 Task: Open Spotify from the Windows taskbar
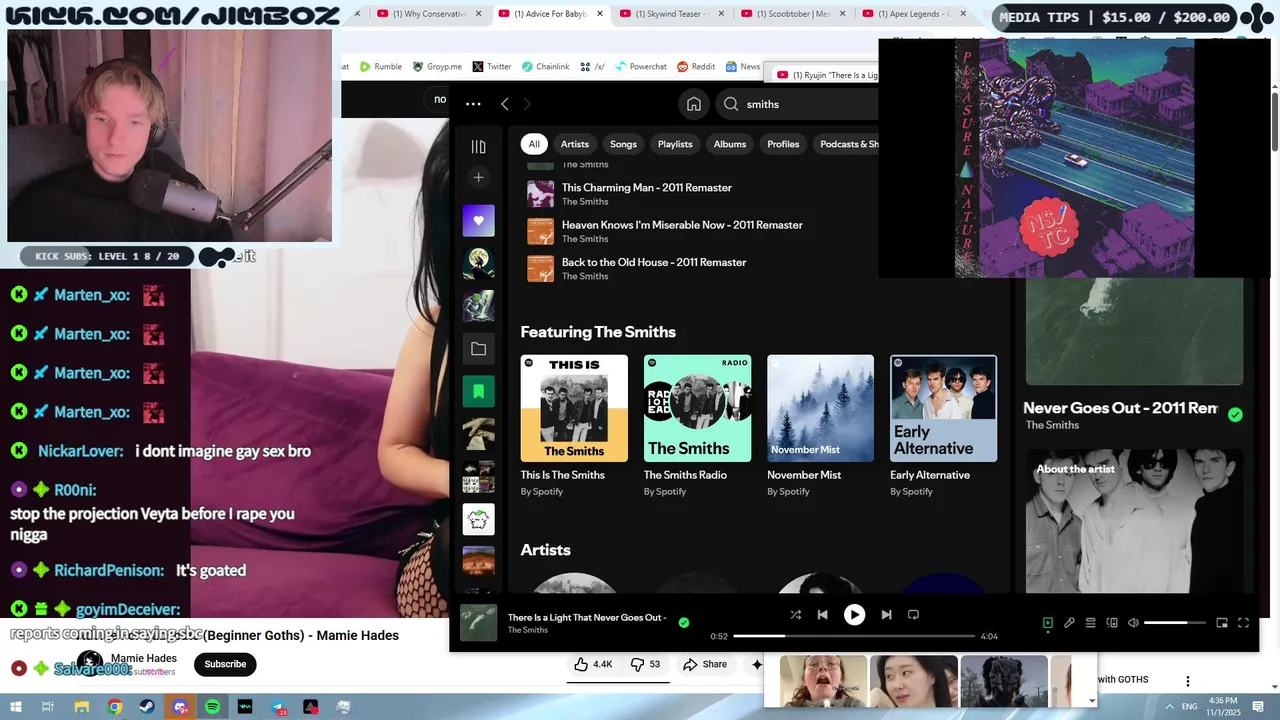[x=212, y=707]
